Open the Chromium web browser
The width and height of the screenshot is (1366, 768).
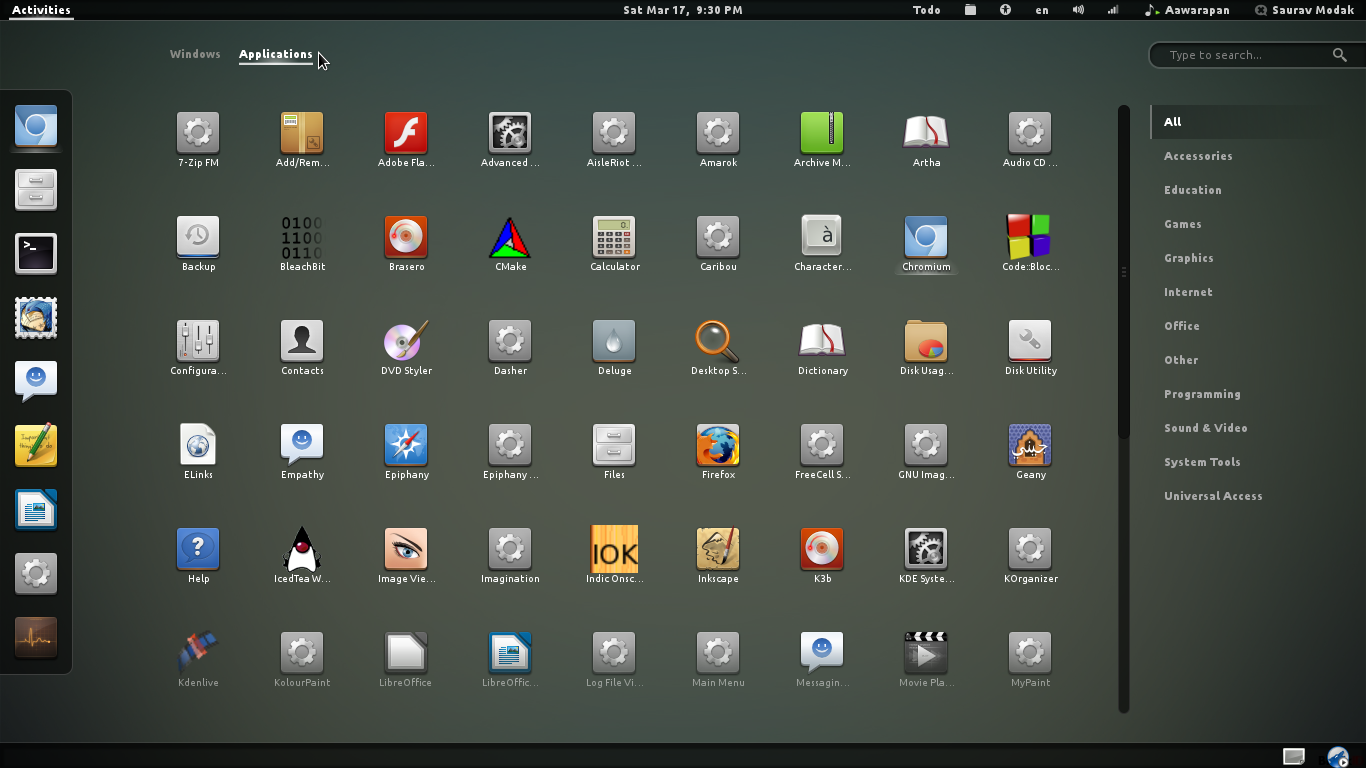tap(925, 237)
